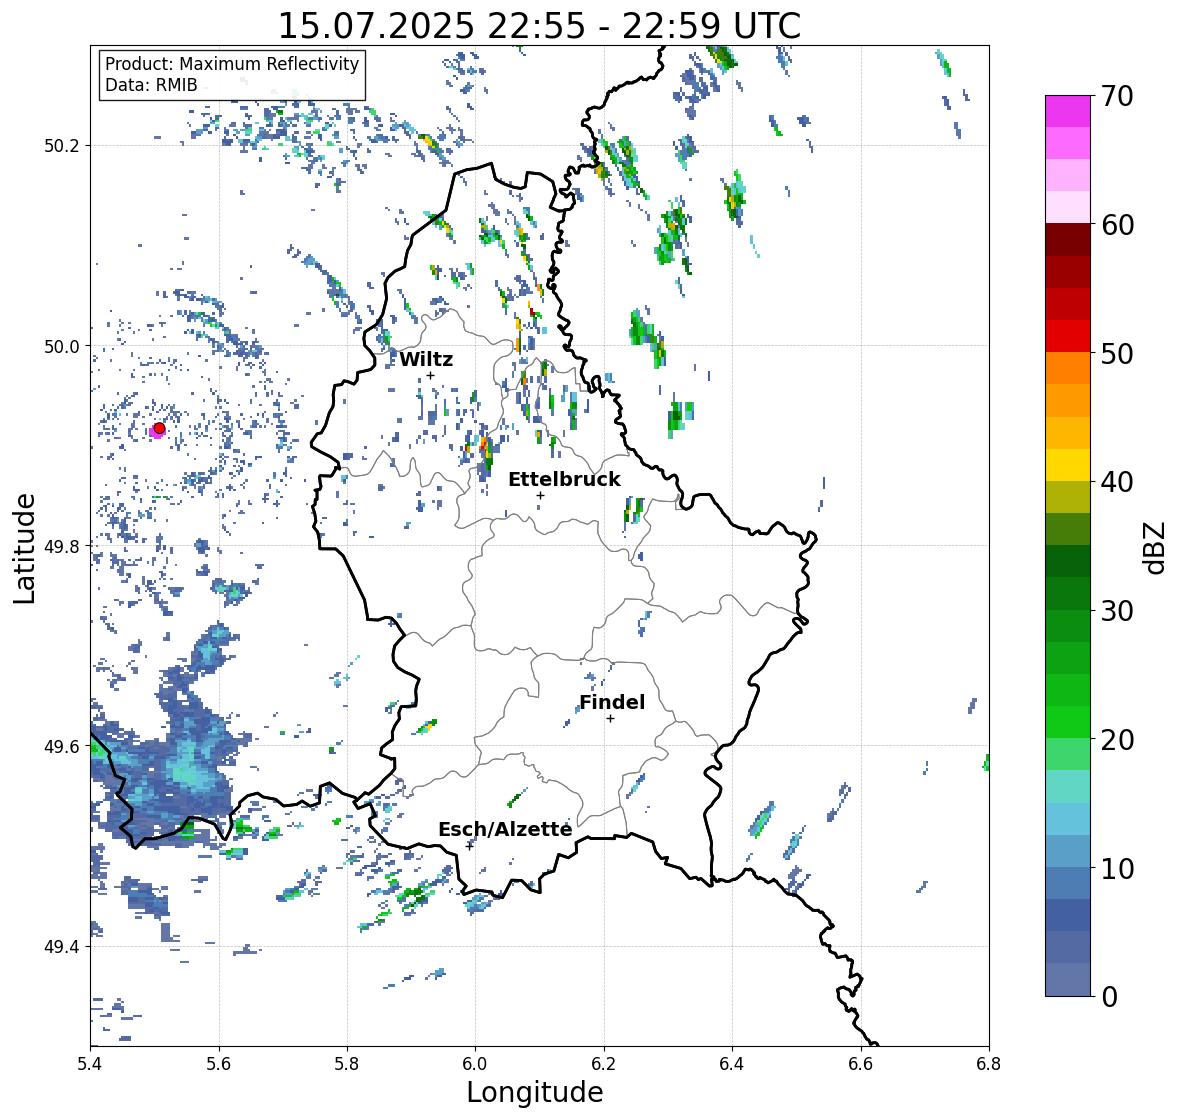Viewport: 1179px width, 1117px height.
Task: Click the red radar location dot
Action: (x=159, y=428)
